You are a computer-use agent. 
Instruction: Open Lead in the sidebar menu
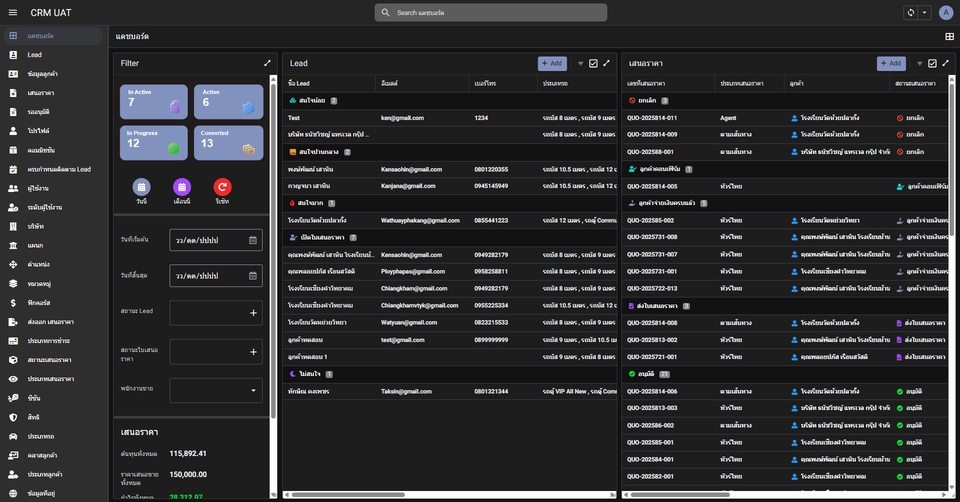point(34,54)
